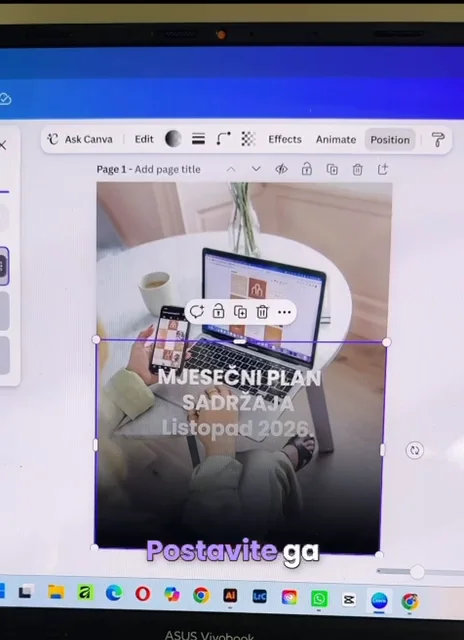Add a new page with the plus-page icon
The image size is (464, 640).
[x=382, y=169]
